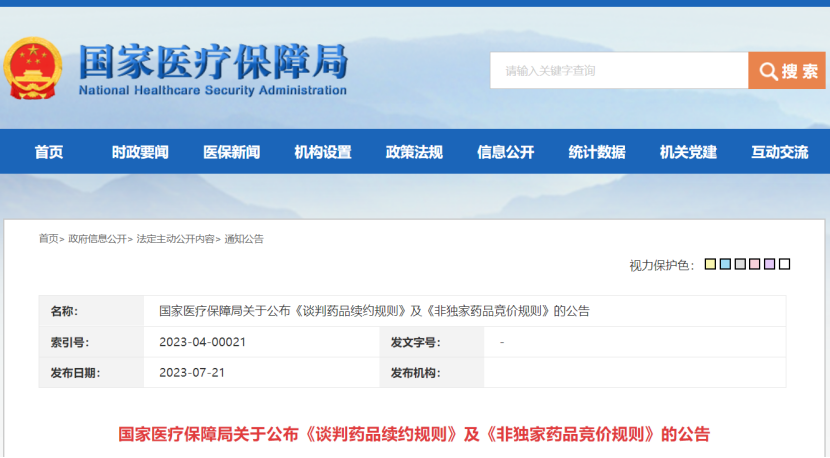Focus the keyword search input field
This screenshot has width=830, height=458.
(x=619, y=70)
